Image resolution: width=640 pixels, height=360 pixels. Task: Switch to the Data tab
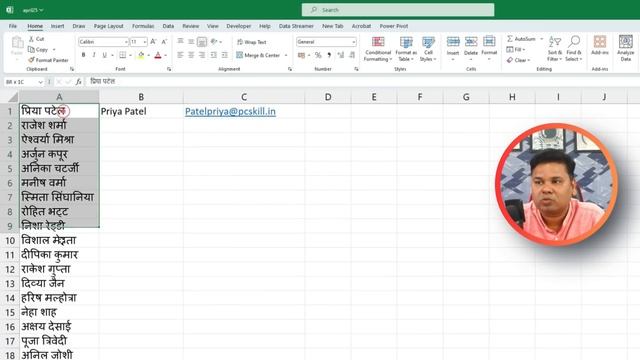(x=168, y=26)
